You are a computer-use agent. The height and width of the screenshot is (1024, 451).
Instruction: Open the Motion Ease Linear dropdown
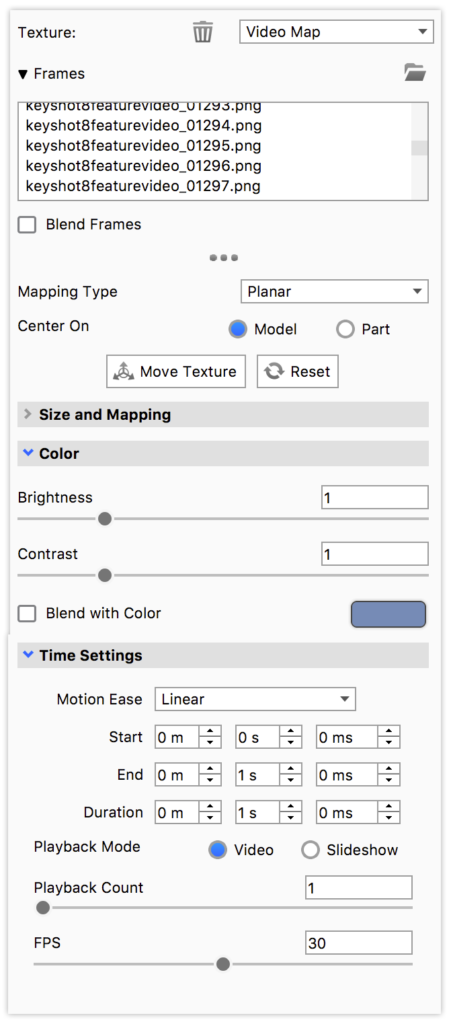pos(255,699)
